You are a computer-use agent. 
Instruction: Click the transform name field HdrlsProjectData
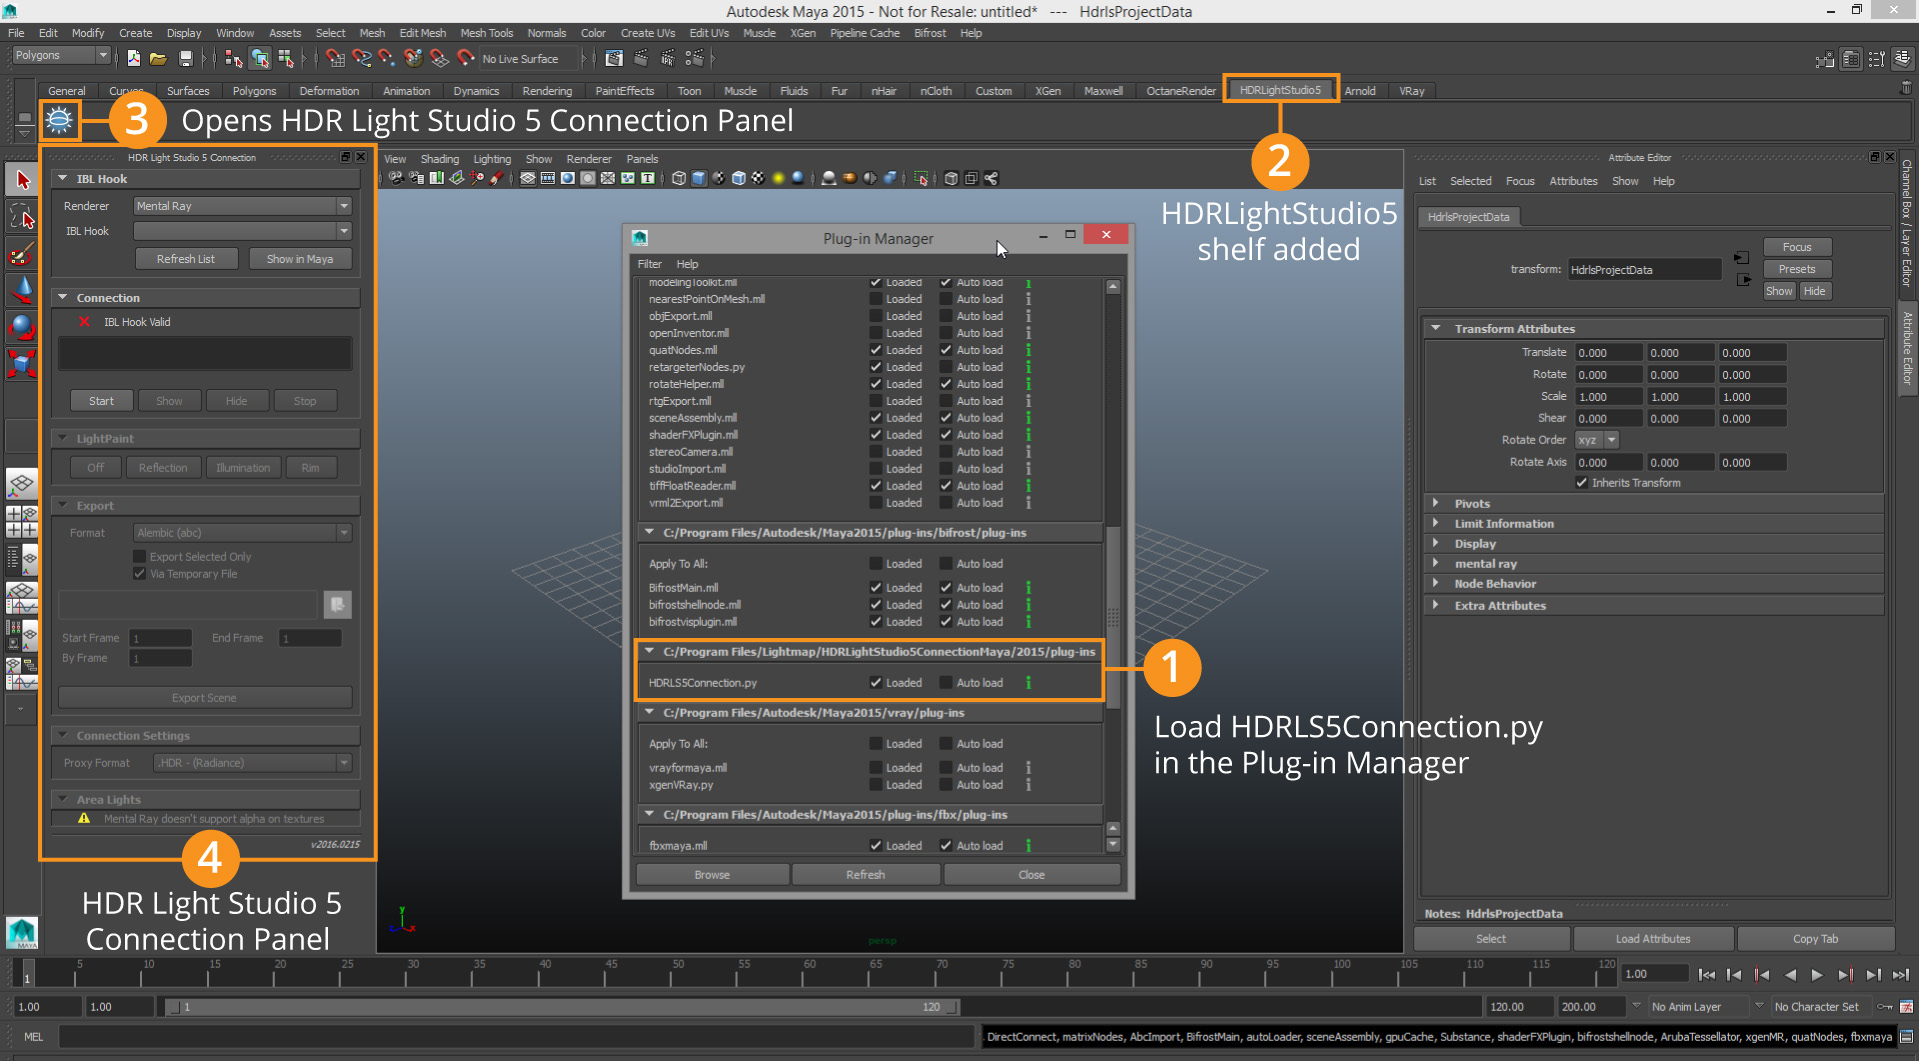tap(1644, 270)
